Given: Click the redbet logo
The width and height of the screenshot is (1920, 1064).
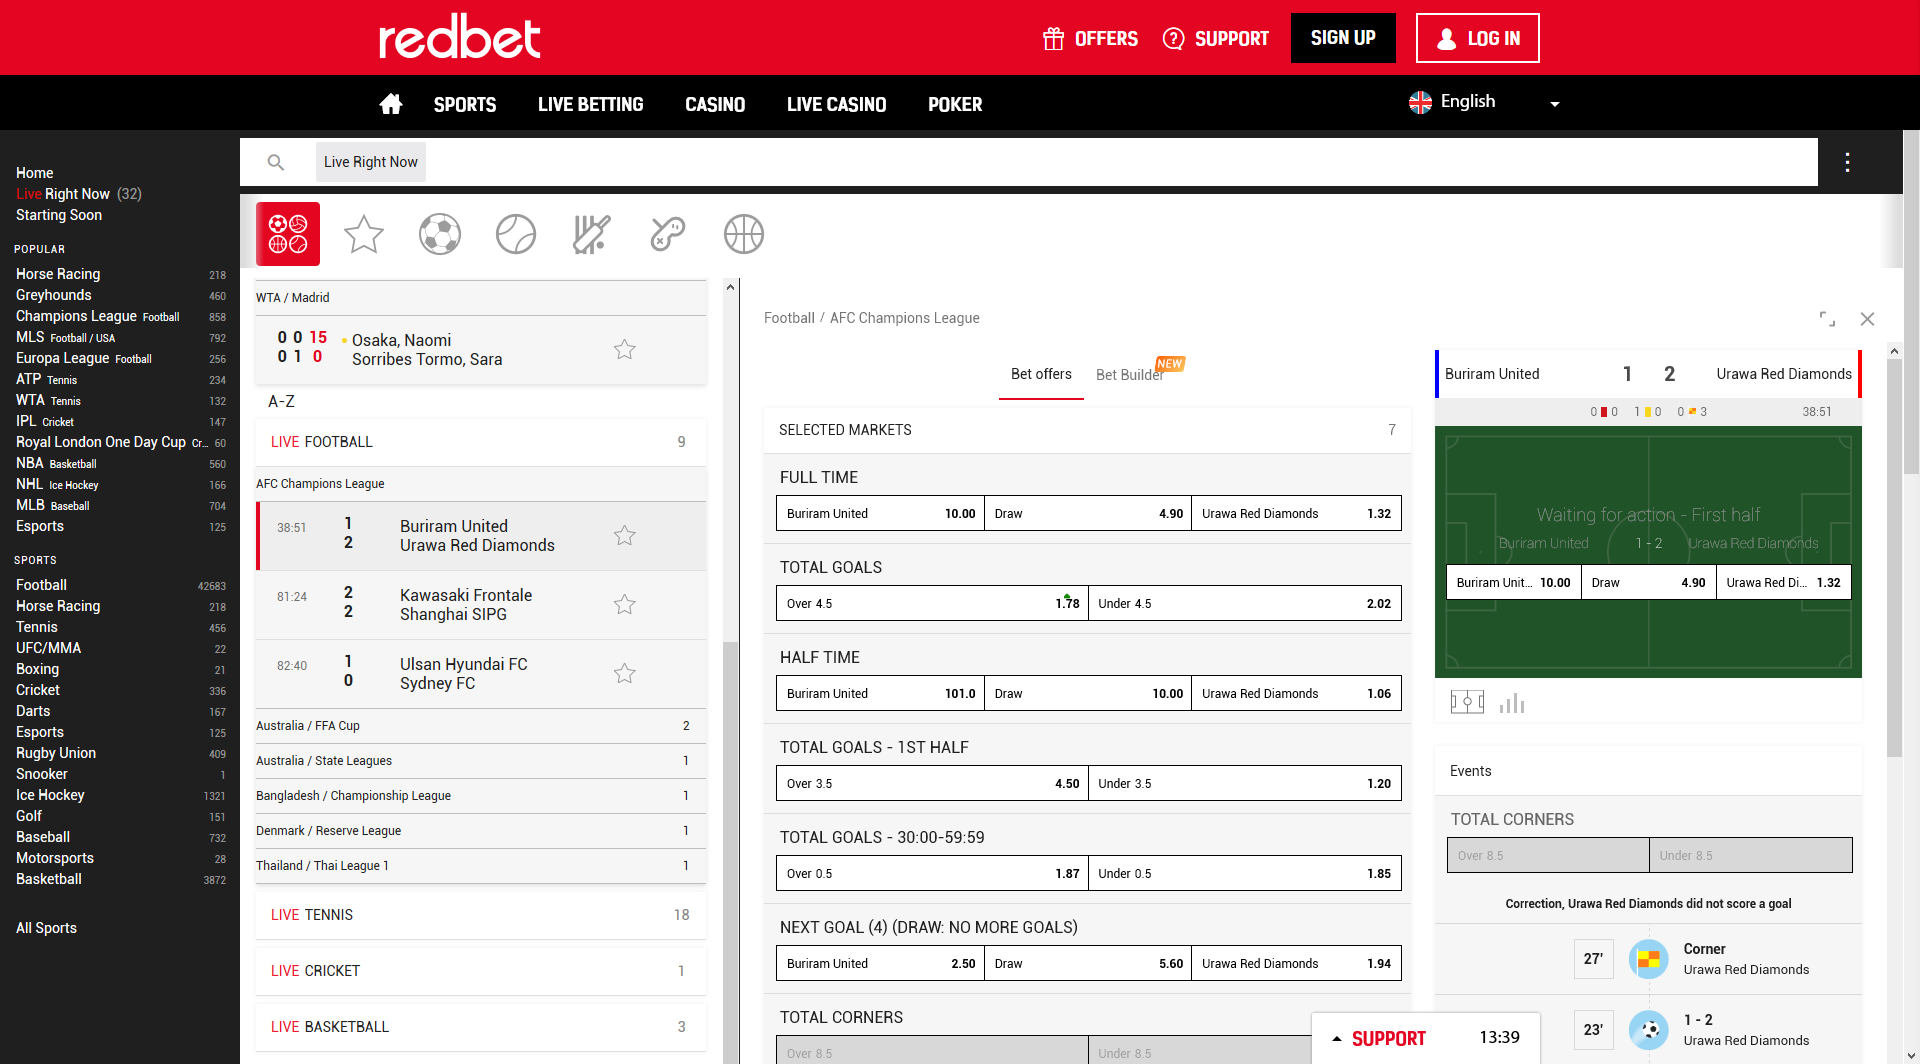Looking at the screenshot, I should point(460,37).
